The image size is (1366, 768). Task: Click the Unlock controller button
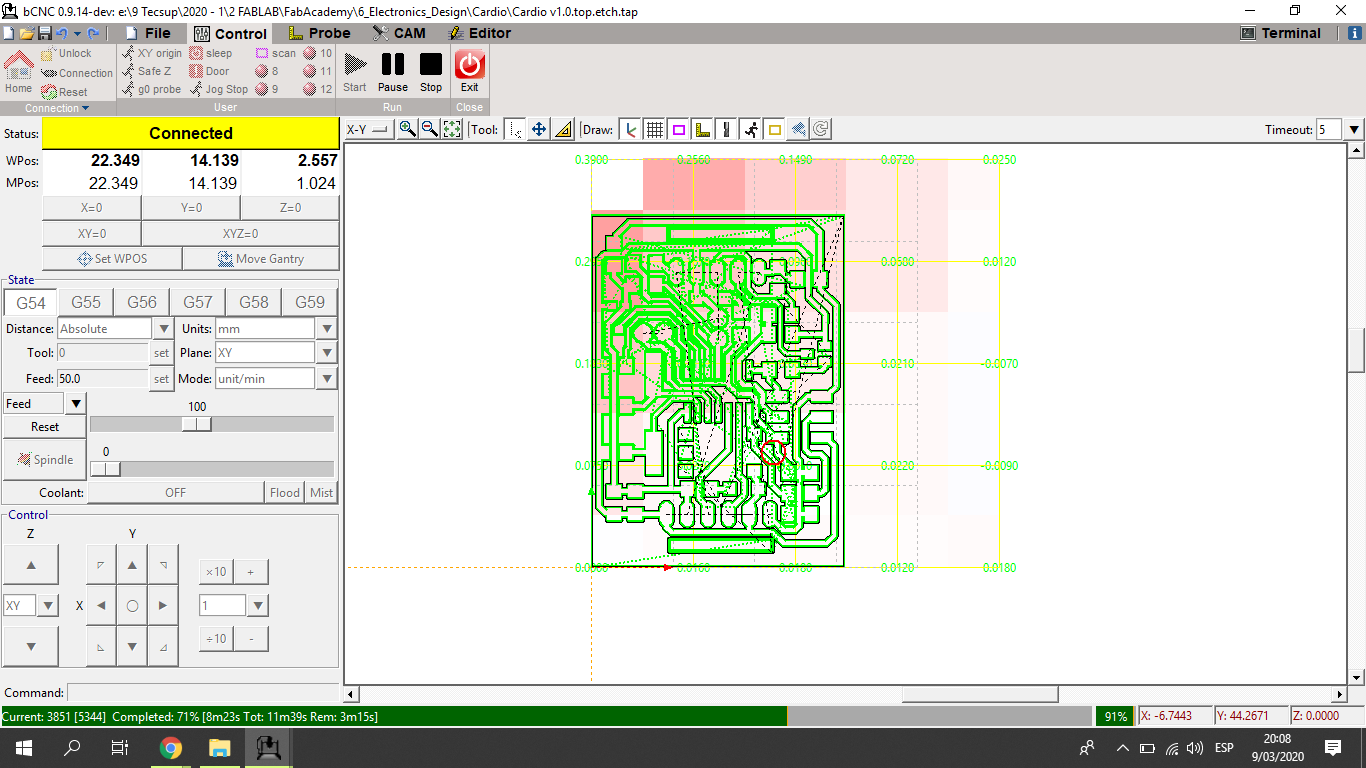pyautogui.click(x=66, y=53)
